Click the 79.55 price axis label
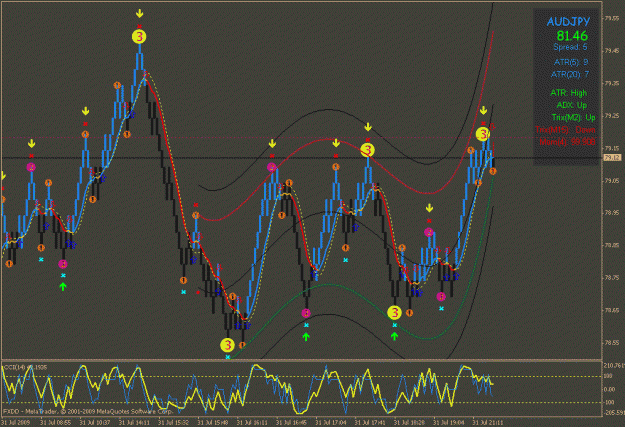 (612, 18)
